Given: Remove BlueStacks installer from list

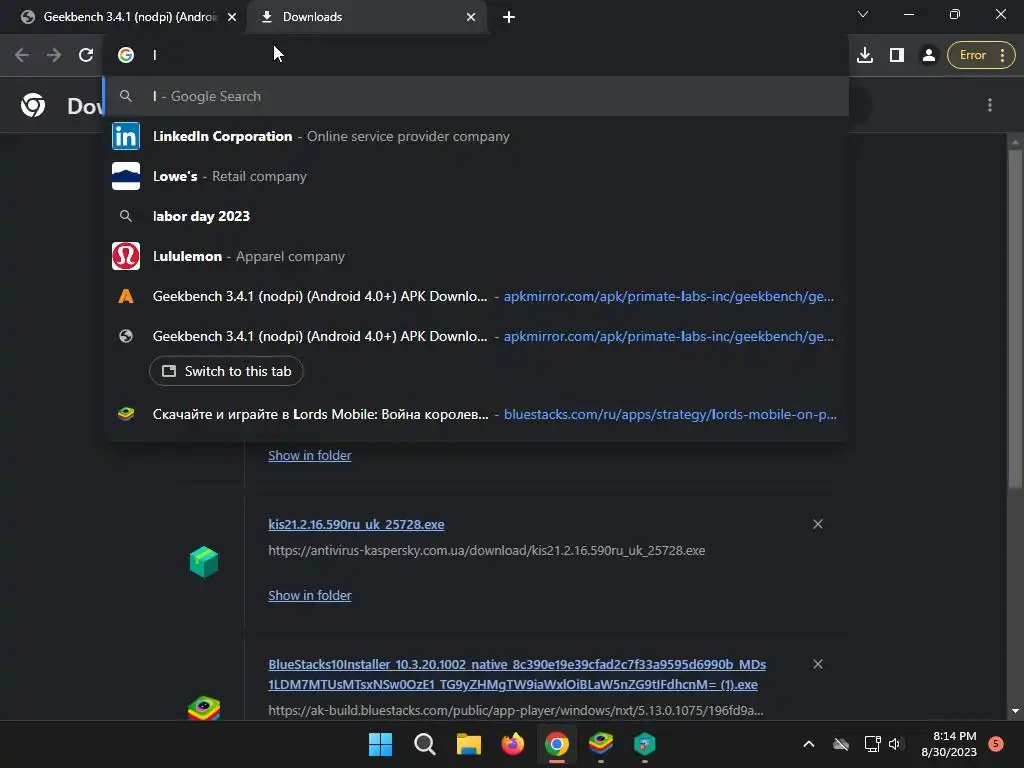Looking at the screenshot, I should (818, 664).
